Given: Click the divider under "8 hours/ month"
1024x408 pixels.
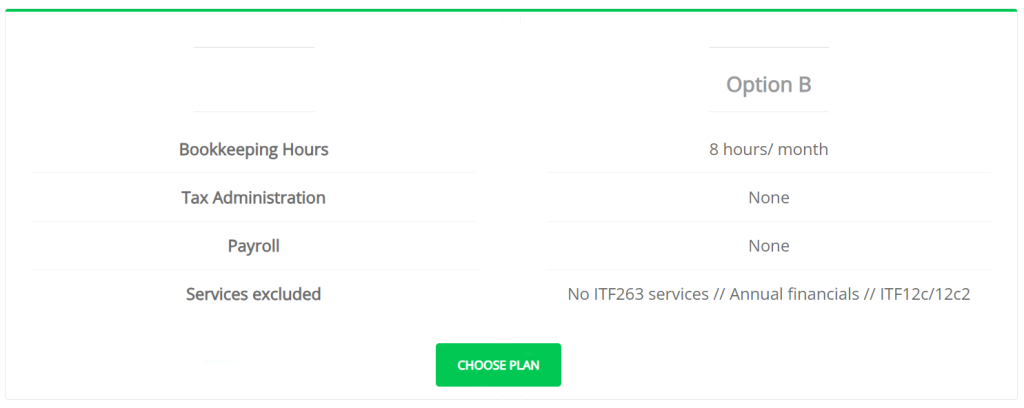Looking at the screenshot, I should click(768, 173).
